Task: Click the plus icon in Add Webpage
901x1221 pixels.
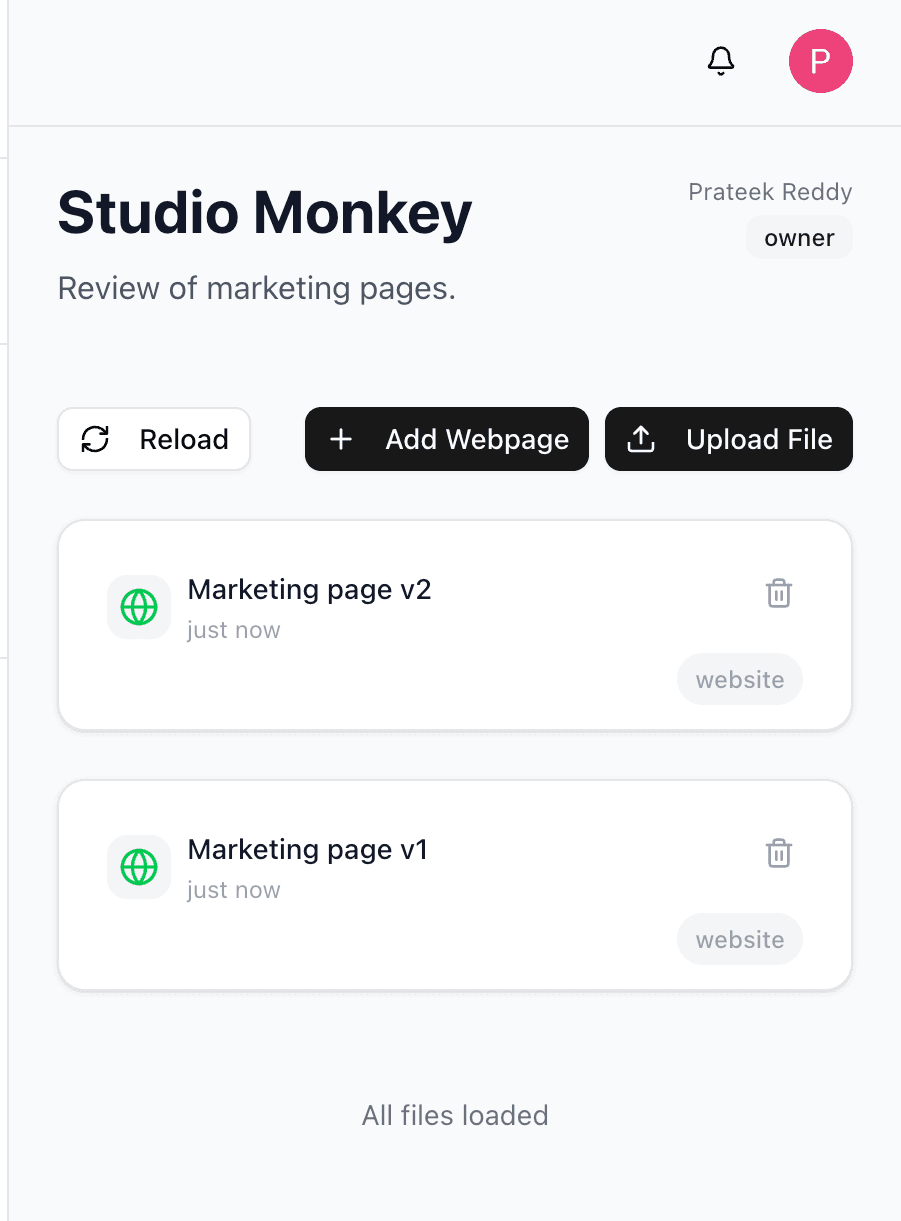Action: click(341, 439)
